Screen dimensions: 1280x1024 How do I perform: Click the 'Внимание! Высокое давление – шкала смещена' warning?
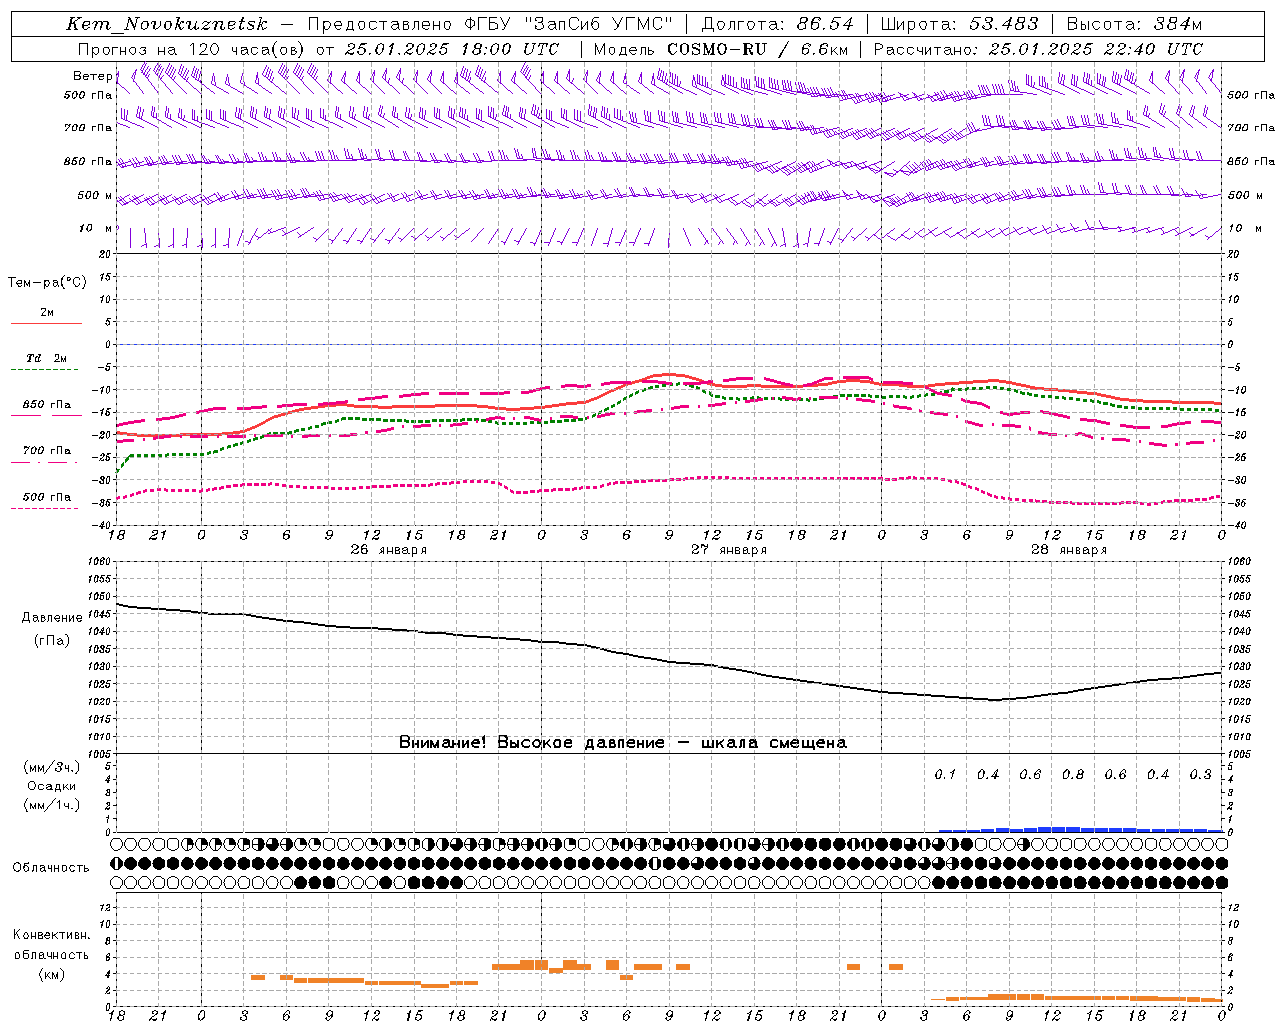[623, 743]
